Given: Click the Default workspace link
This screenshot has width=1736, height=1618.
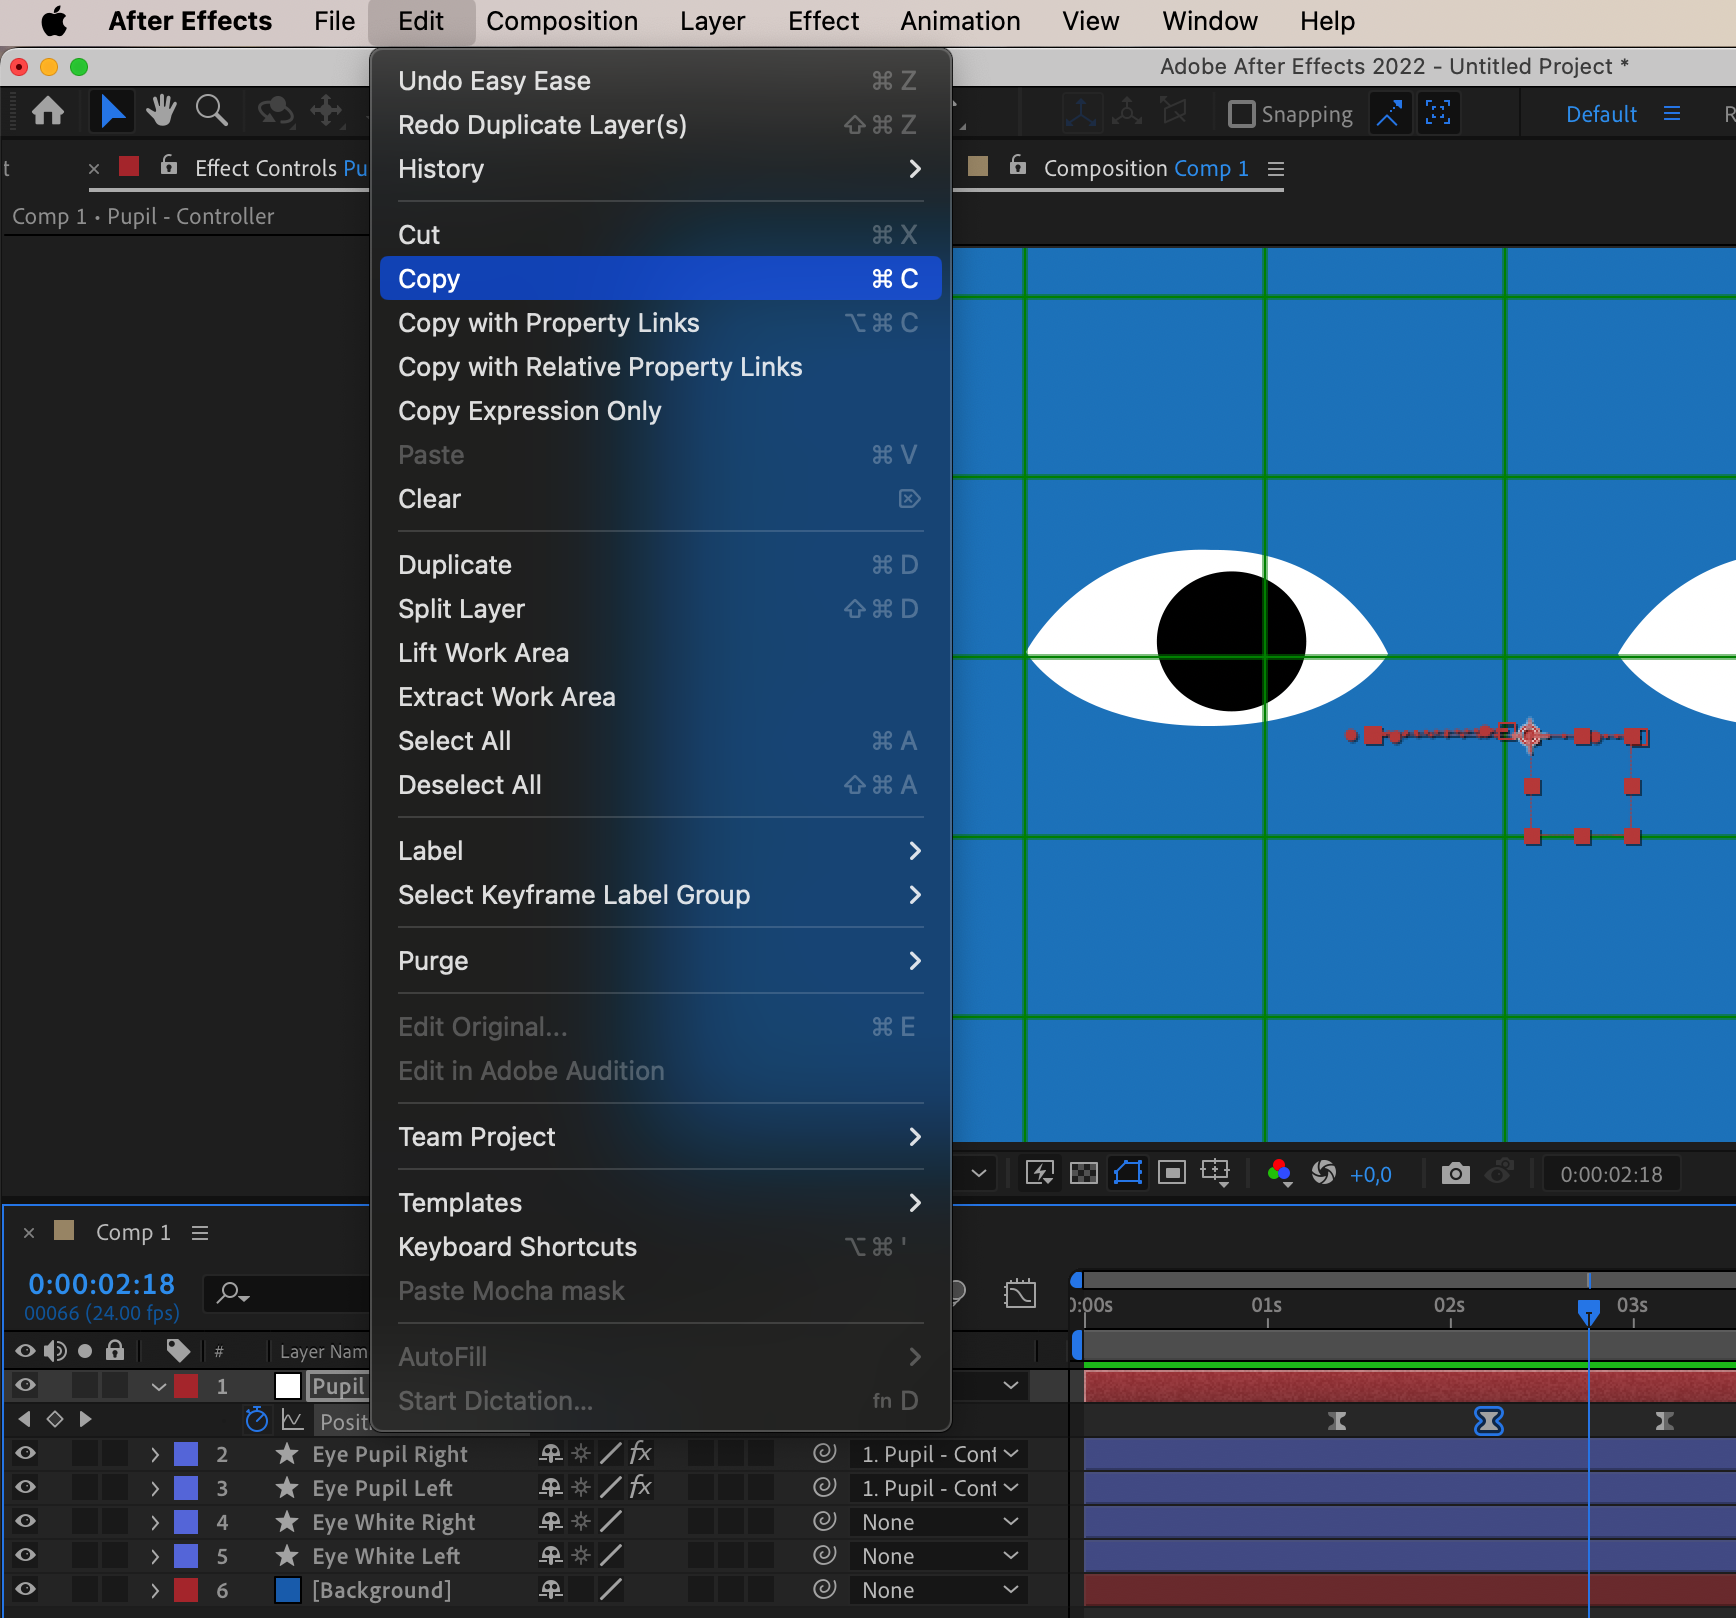Looking at the screenshot, I should (x=1601, y=114).
